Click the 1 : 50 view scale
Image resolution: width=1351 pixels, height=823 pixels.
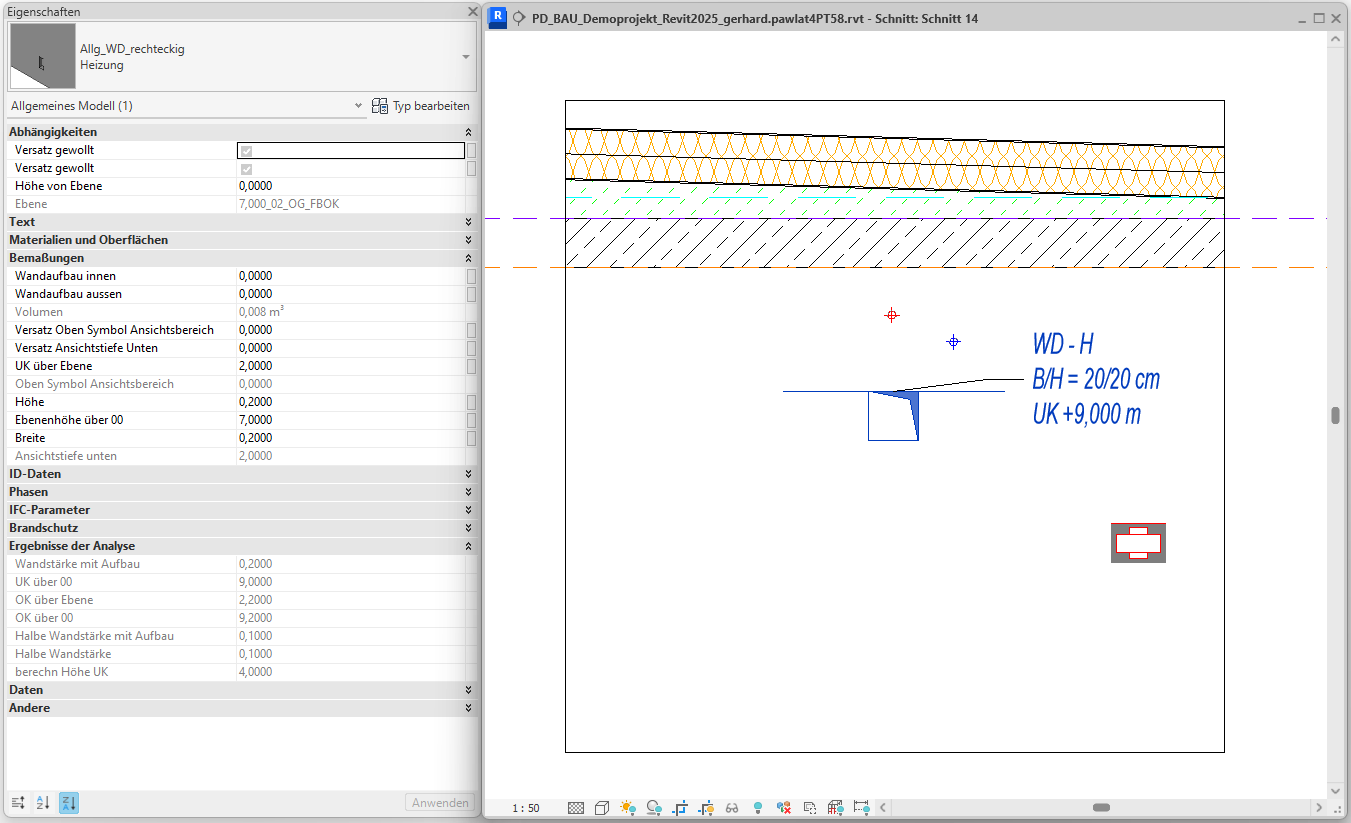click(x=525, y=808)
